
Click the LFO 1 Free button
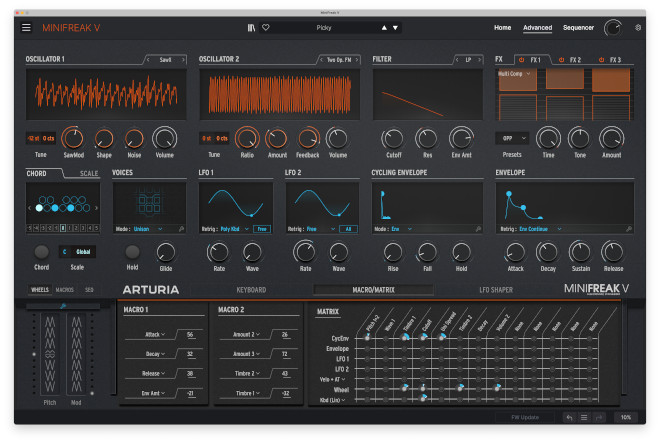262,229
